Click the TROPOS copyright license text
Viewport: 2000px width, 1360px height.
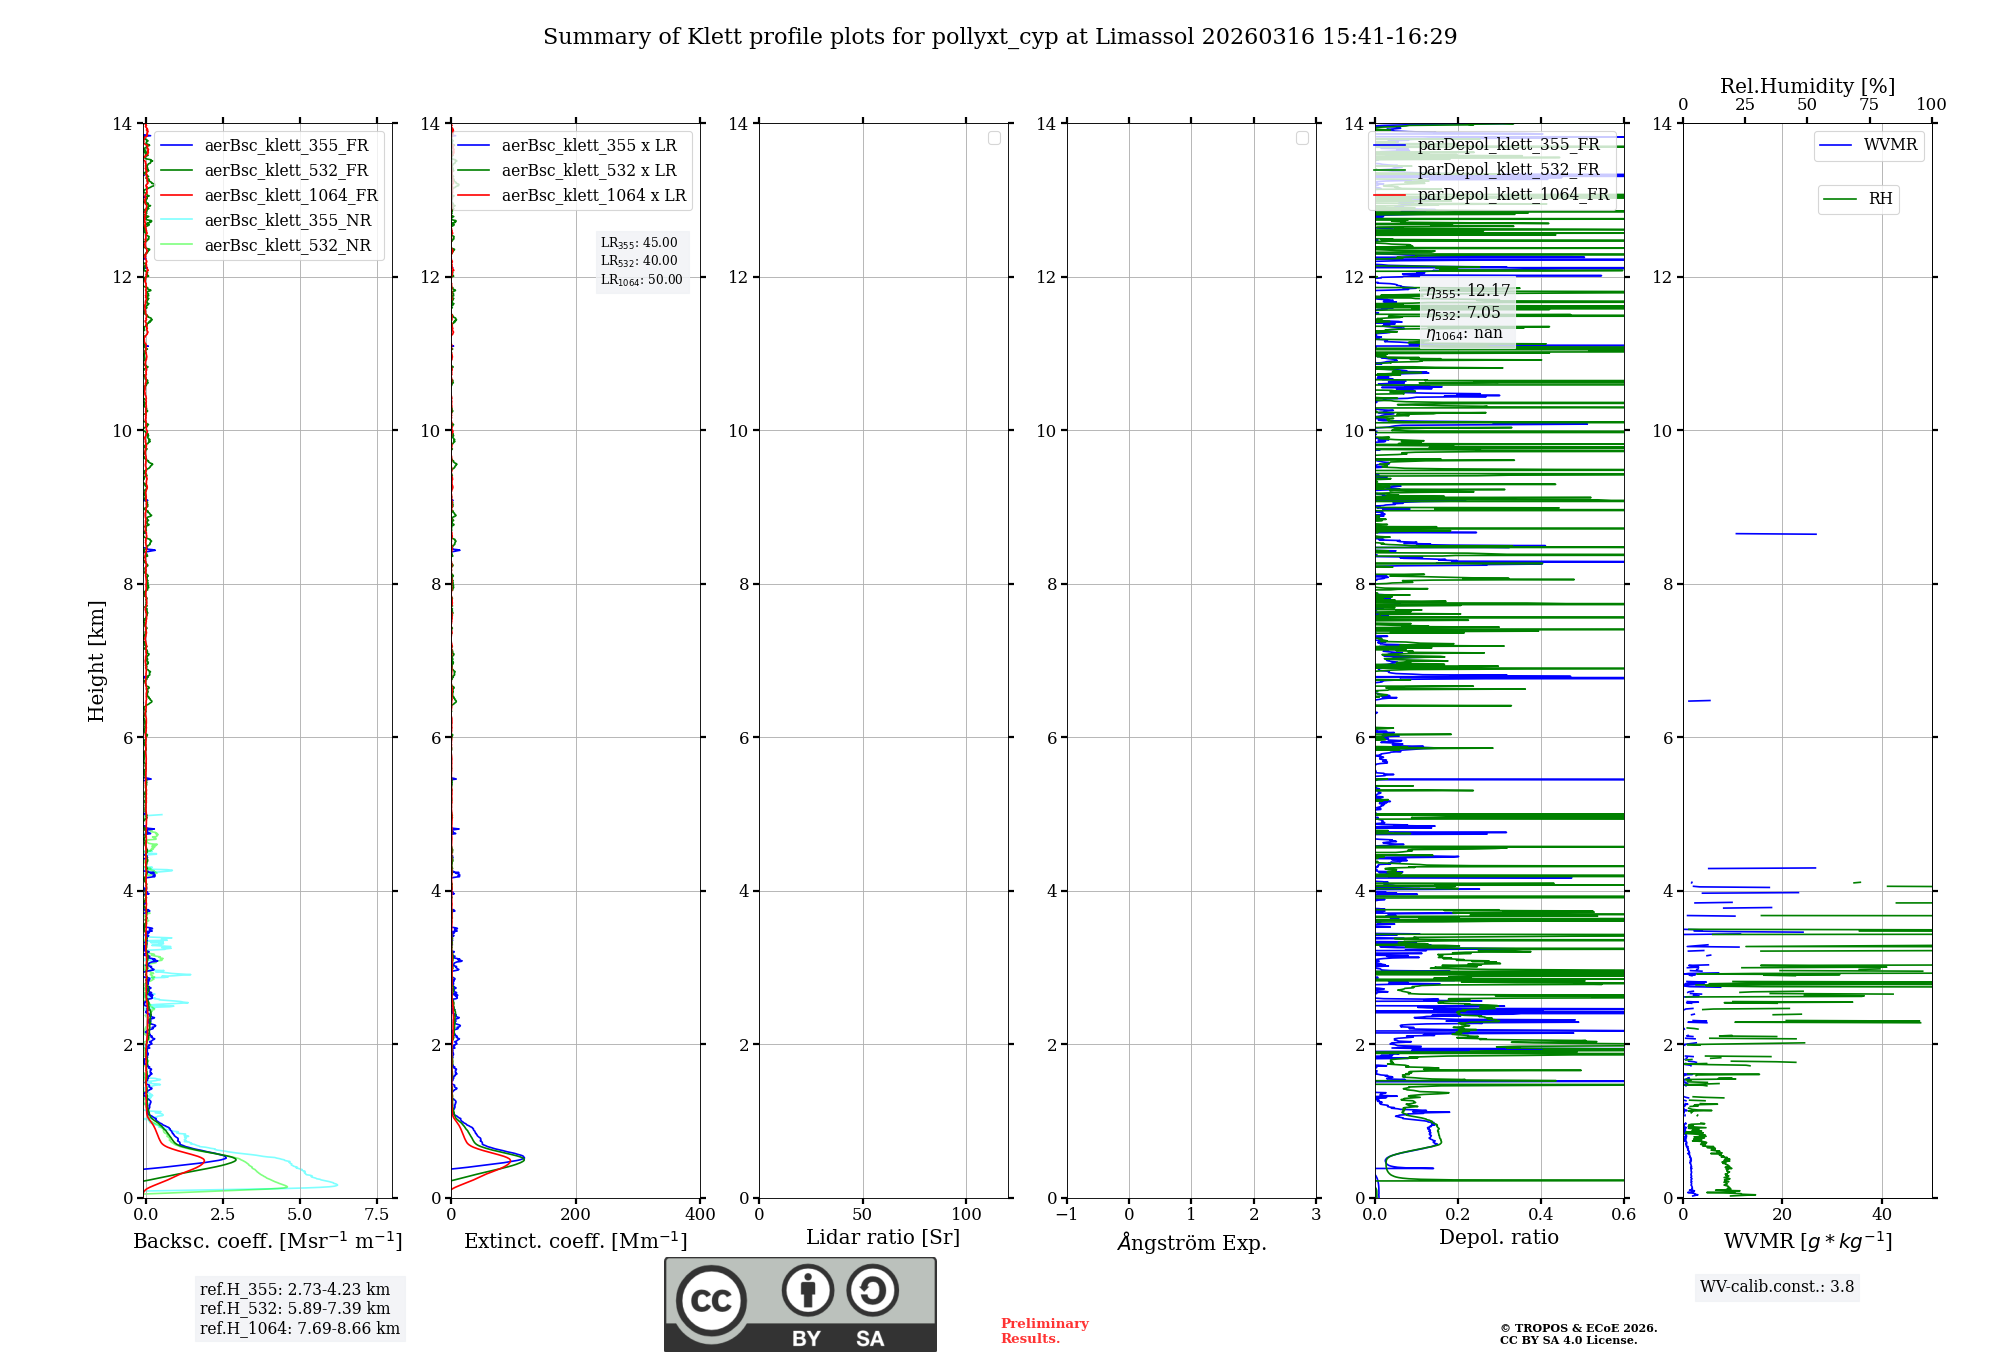coord(1577,1334)
